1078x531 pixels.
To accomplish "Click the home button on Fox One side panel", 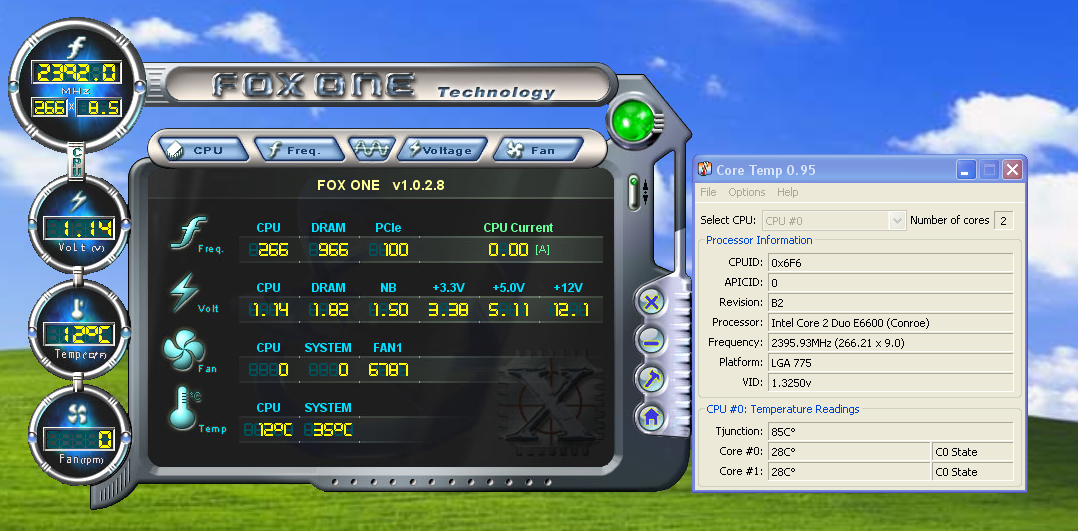I will [x=650, y=417].
